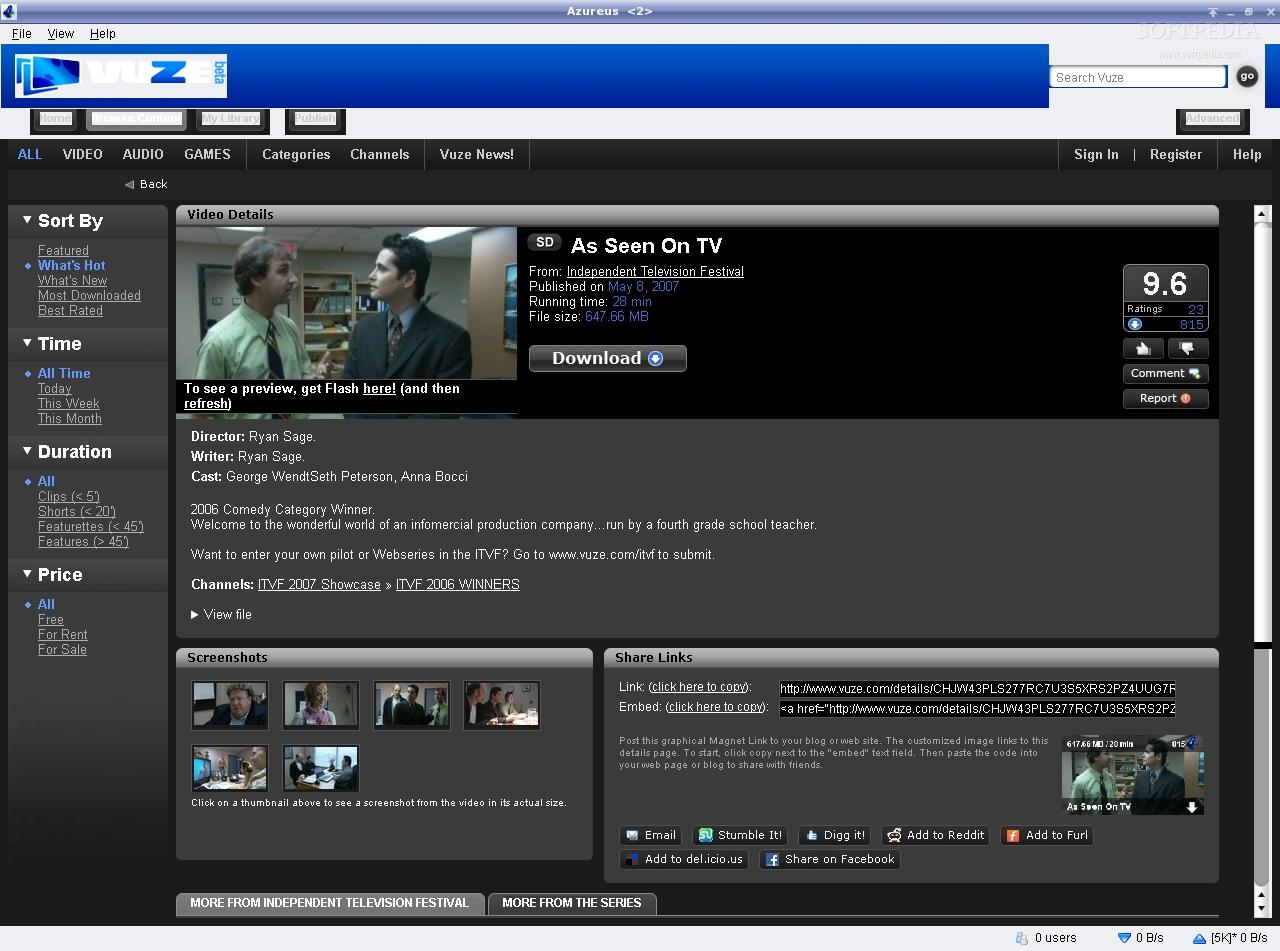Open the blonde woman screenshot thumbnail
Image resolution: width=1280 pixels, height=951 pixels.
click(321, 705)
